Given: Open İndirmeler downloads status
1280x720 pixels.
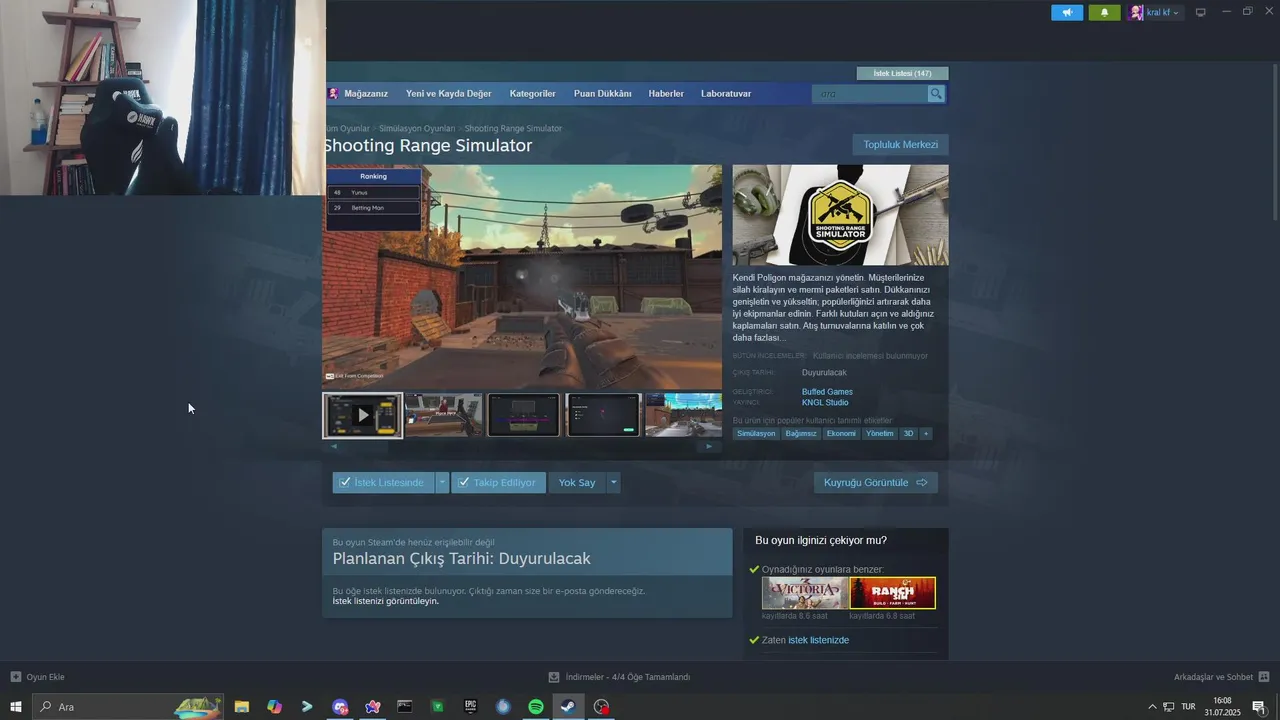Looking at the screenshot, I should (620, 677).
